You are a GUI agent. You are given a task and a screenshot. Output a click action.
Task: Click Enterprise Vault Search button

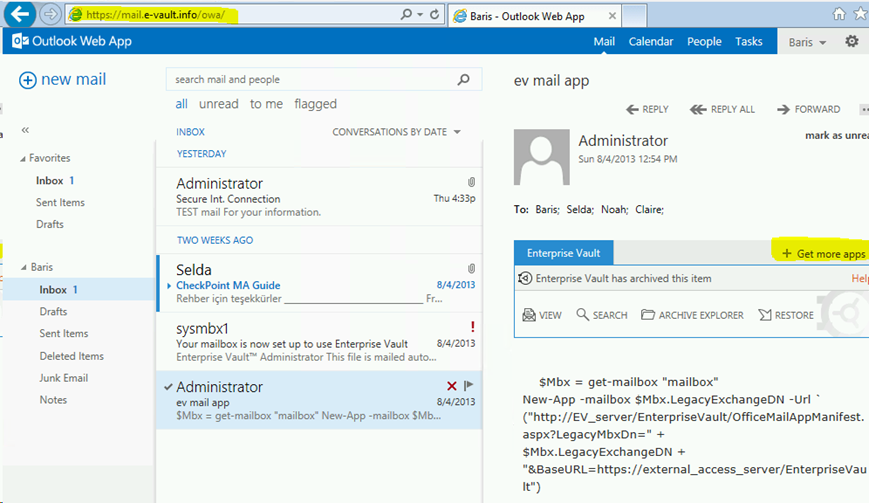coord(602,315)
